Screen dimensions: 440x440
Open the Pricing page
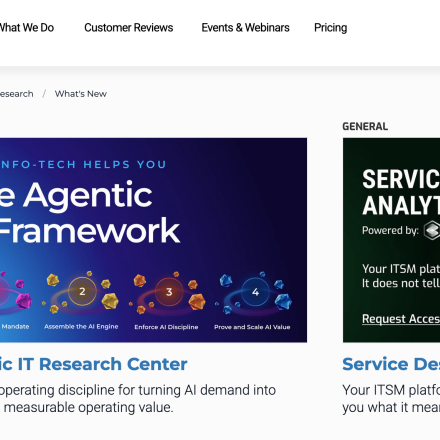coord(331,28)
